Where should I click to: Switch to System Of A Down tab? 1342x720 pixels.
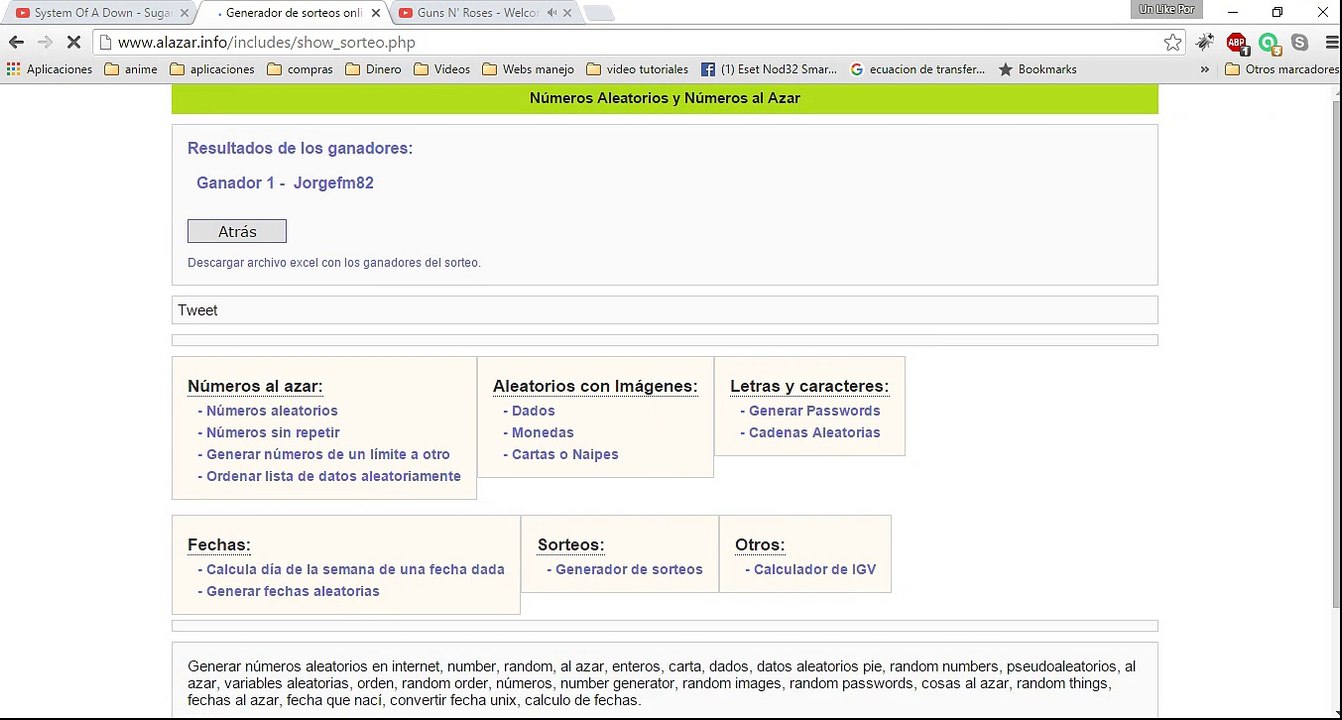(100, 13)
